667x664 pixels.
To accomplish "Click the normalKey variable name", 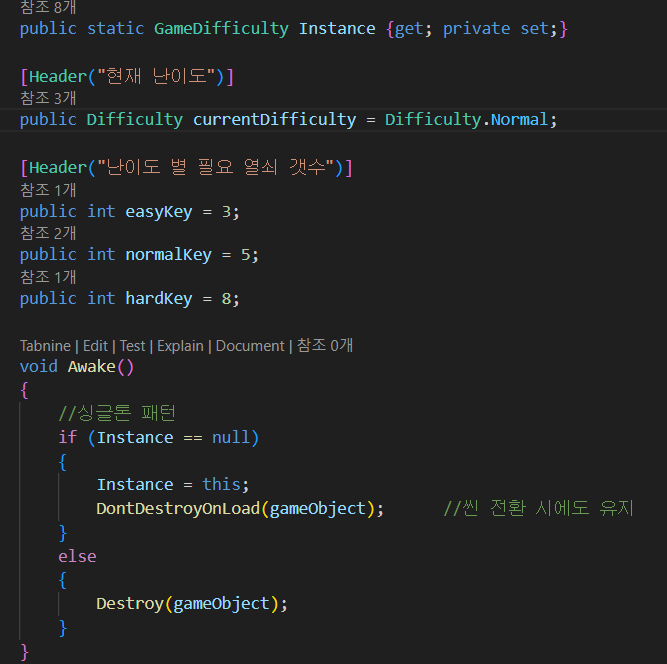I will click(168, 255).
